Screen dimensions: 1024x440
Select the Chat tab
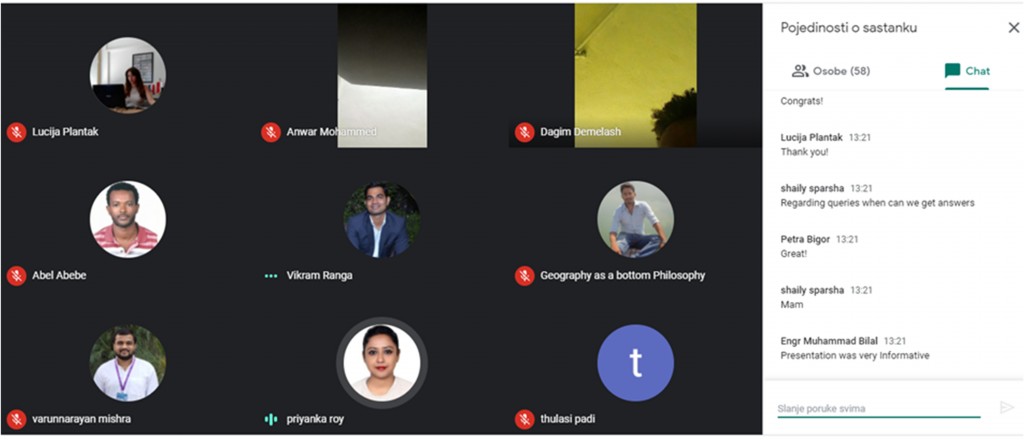coord(967,71)
